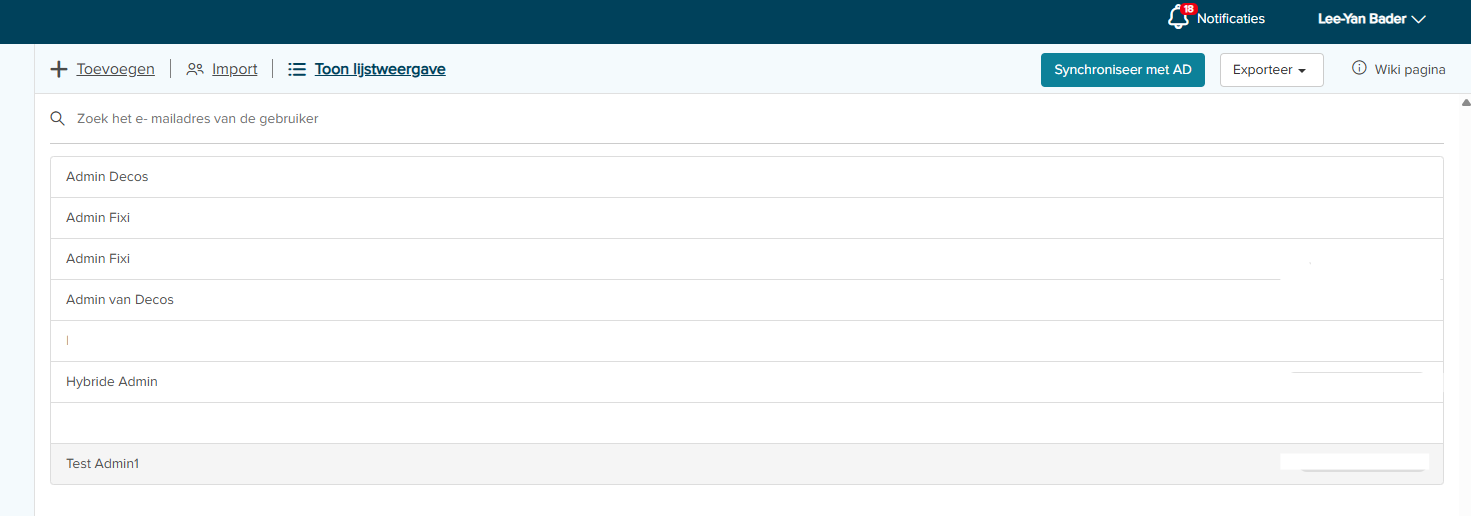Select the Hybride Admin row
1471x516 pixels.
[x=112, y=382]
